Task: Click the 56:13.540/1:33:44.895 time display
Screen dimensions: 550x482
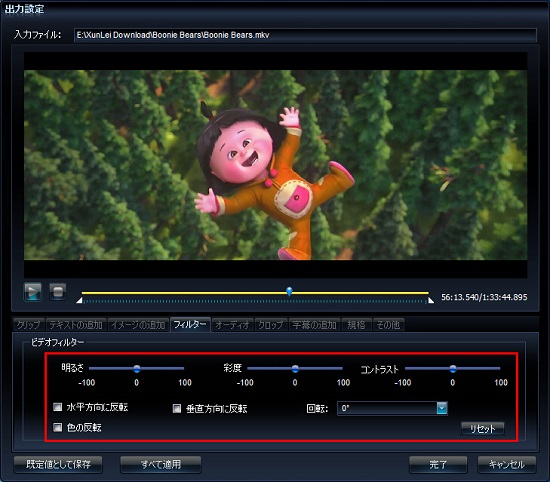Action: 484,297
